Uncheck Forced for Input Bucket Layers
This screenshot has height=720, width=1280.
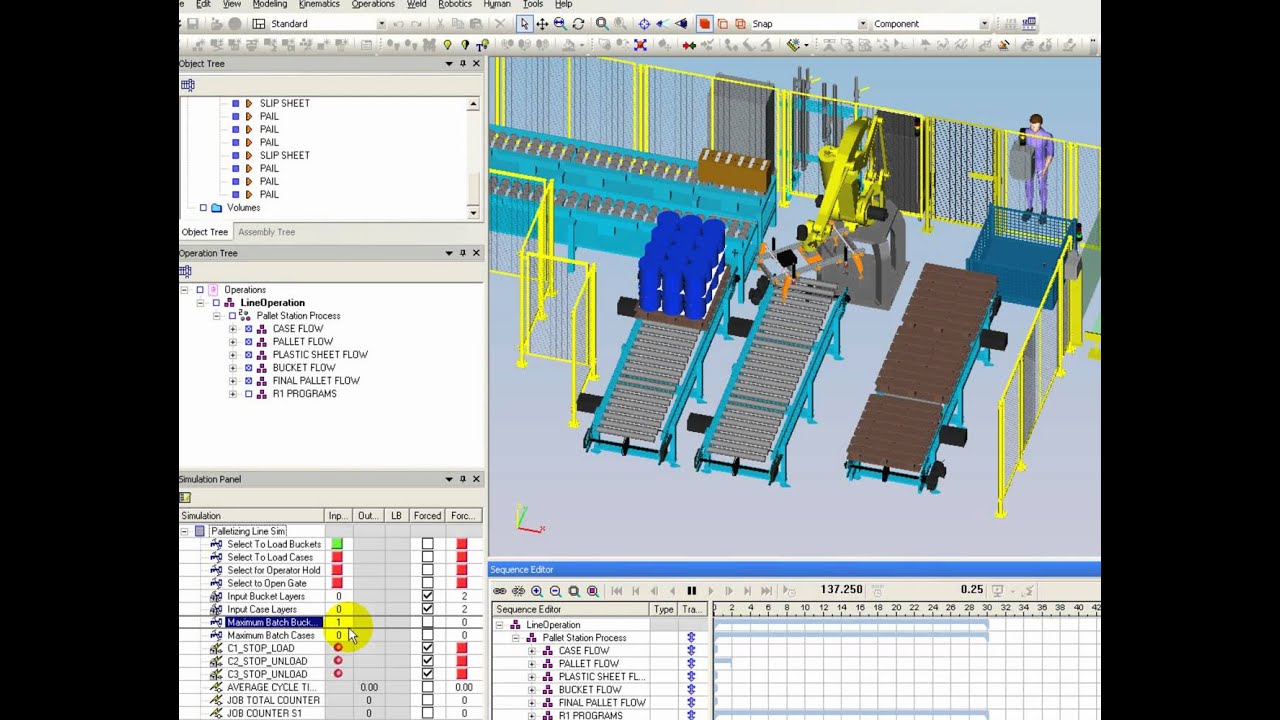428,596
